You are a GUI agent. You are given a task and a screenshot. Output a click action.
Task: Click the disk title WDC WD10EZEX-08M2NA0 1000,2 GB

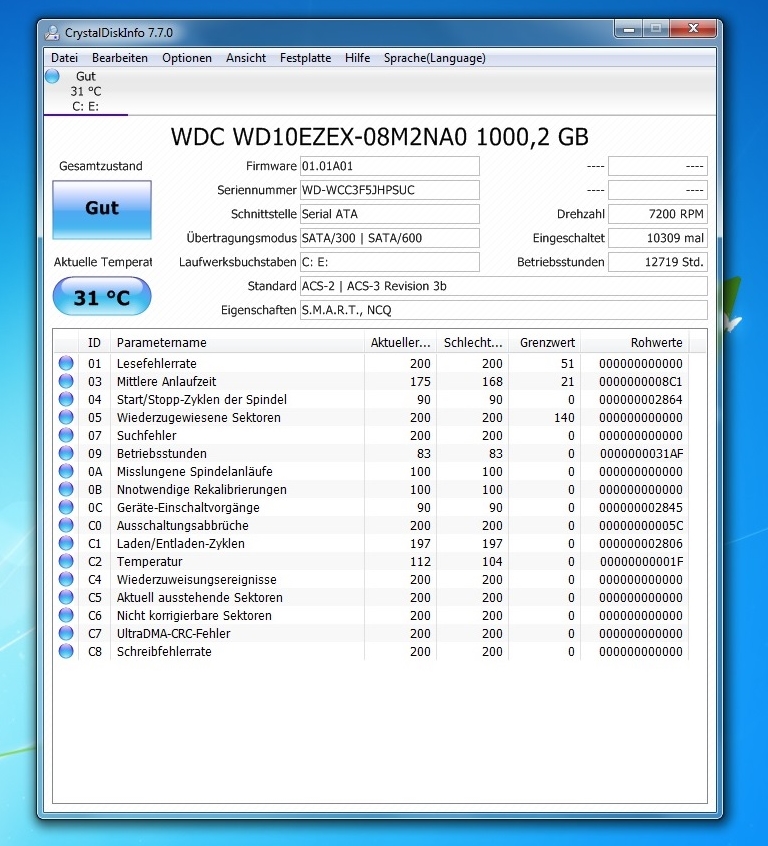[x=379, y=137]
